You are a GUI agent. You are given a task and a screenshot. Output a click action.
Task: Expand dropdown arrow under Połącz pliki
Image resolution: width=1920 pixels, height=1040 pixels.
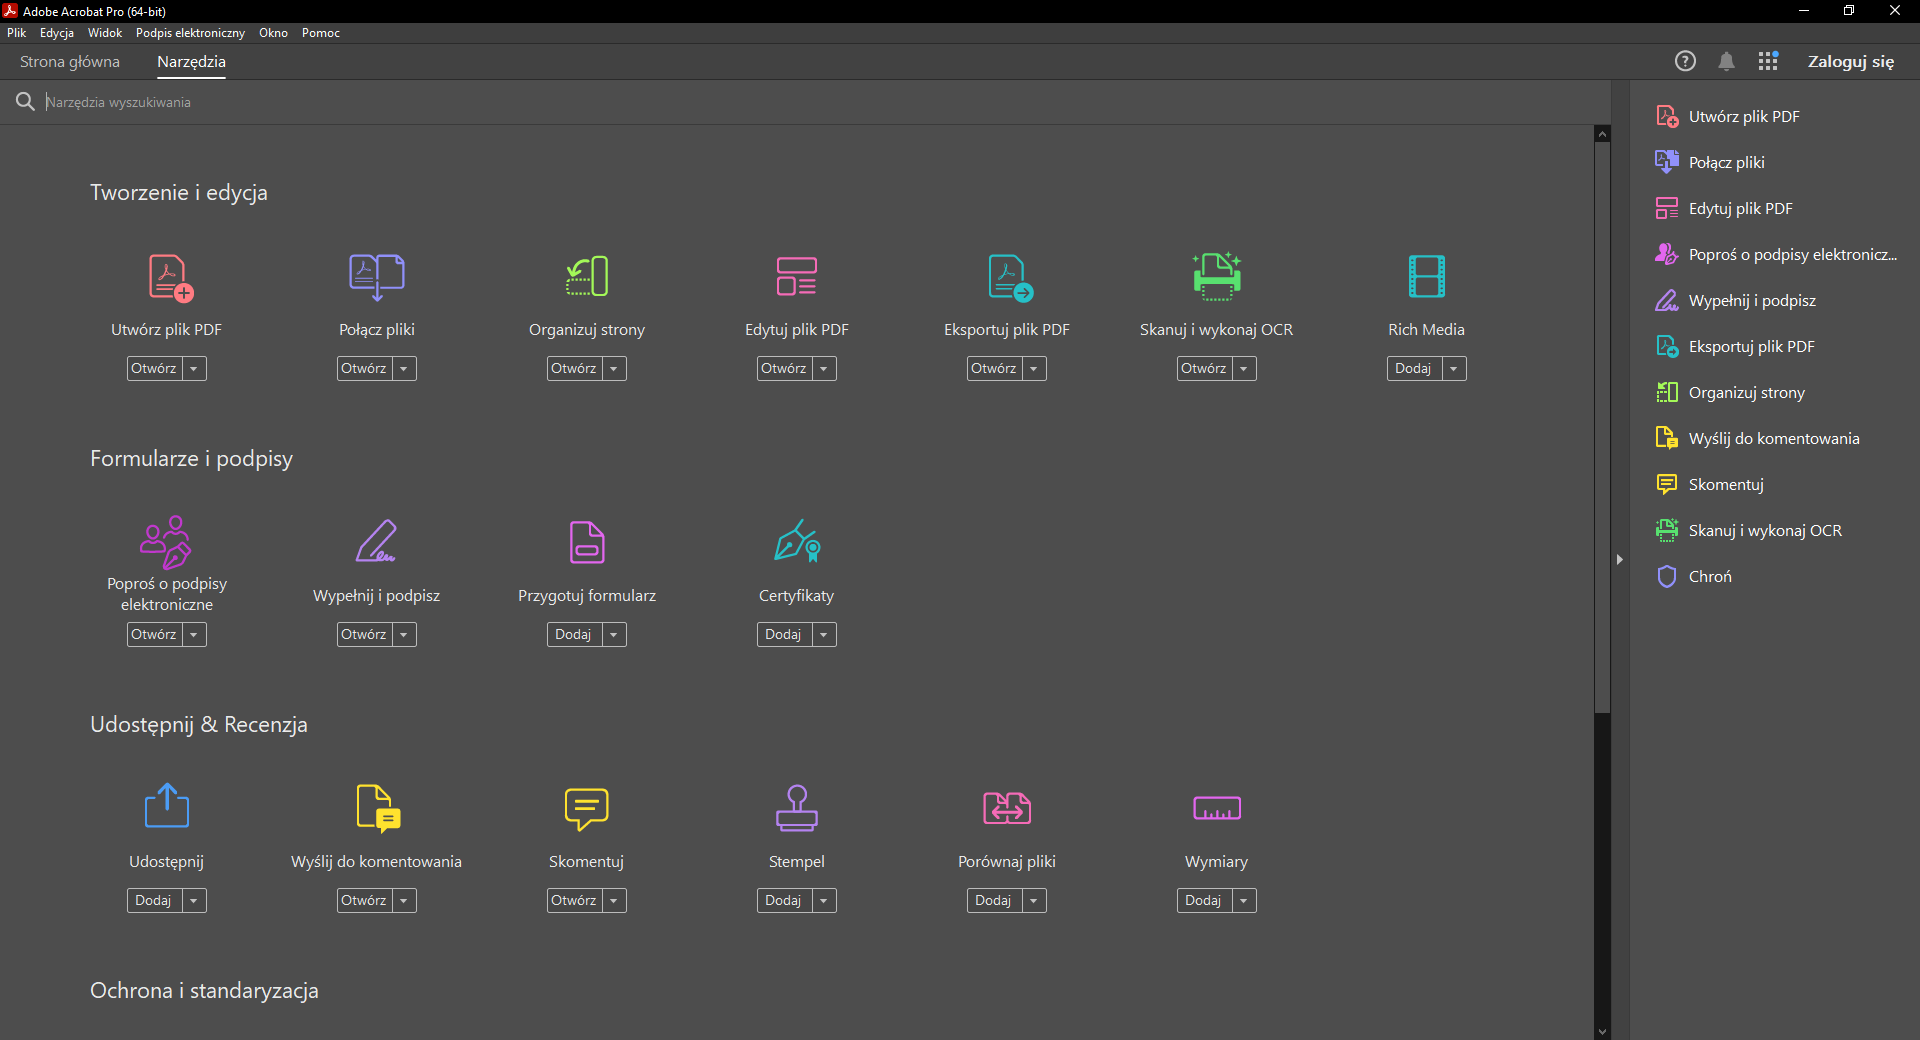coord(404,369)
